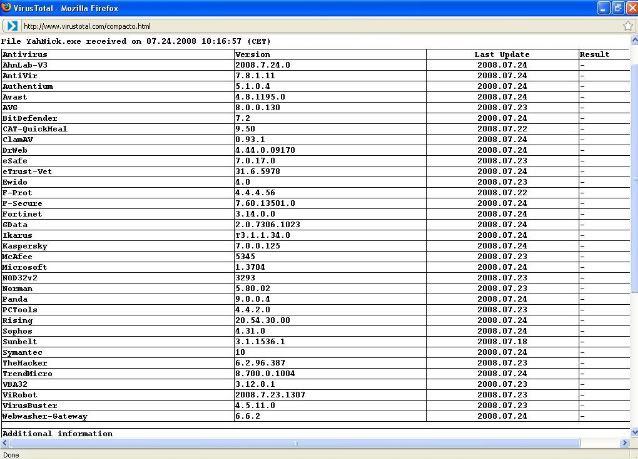Click the F-Secure version 7.60.13501.0
The height and width of the screenshot is (459, 638).
tap(265, 203)
